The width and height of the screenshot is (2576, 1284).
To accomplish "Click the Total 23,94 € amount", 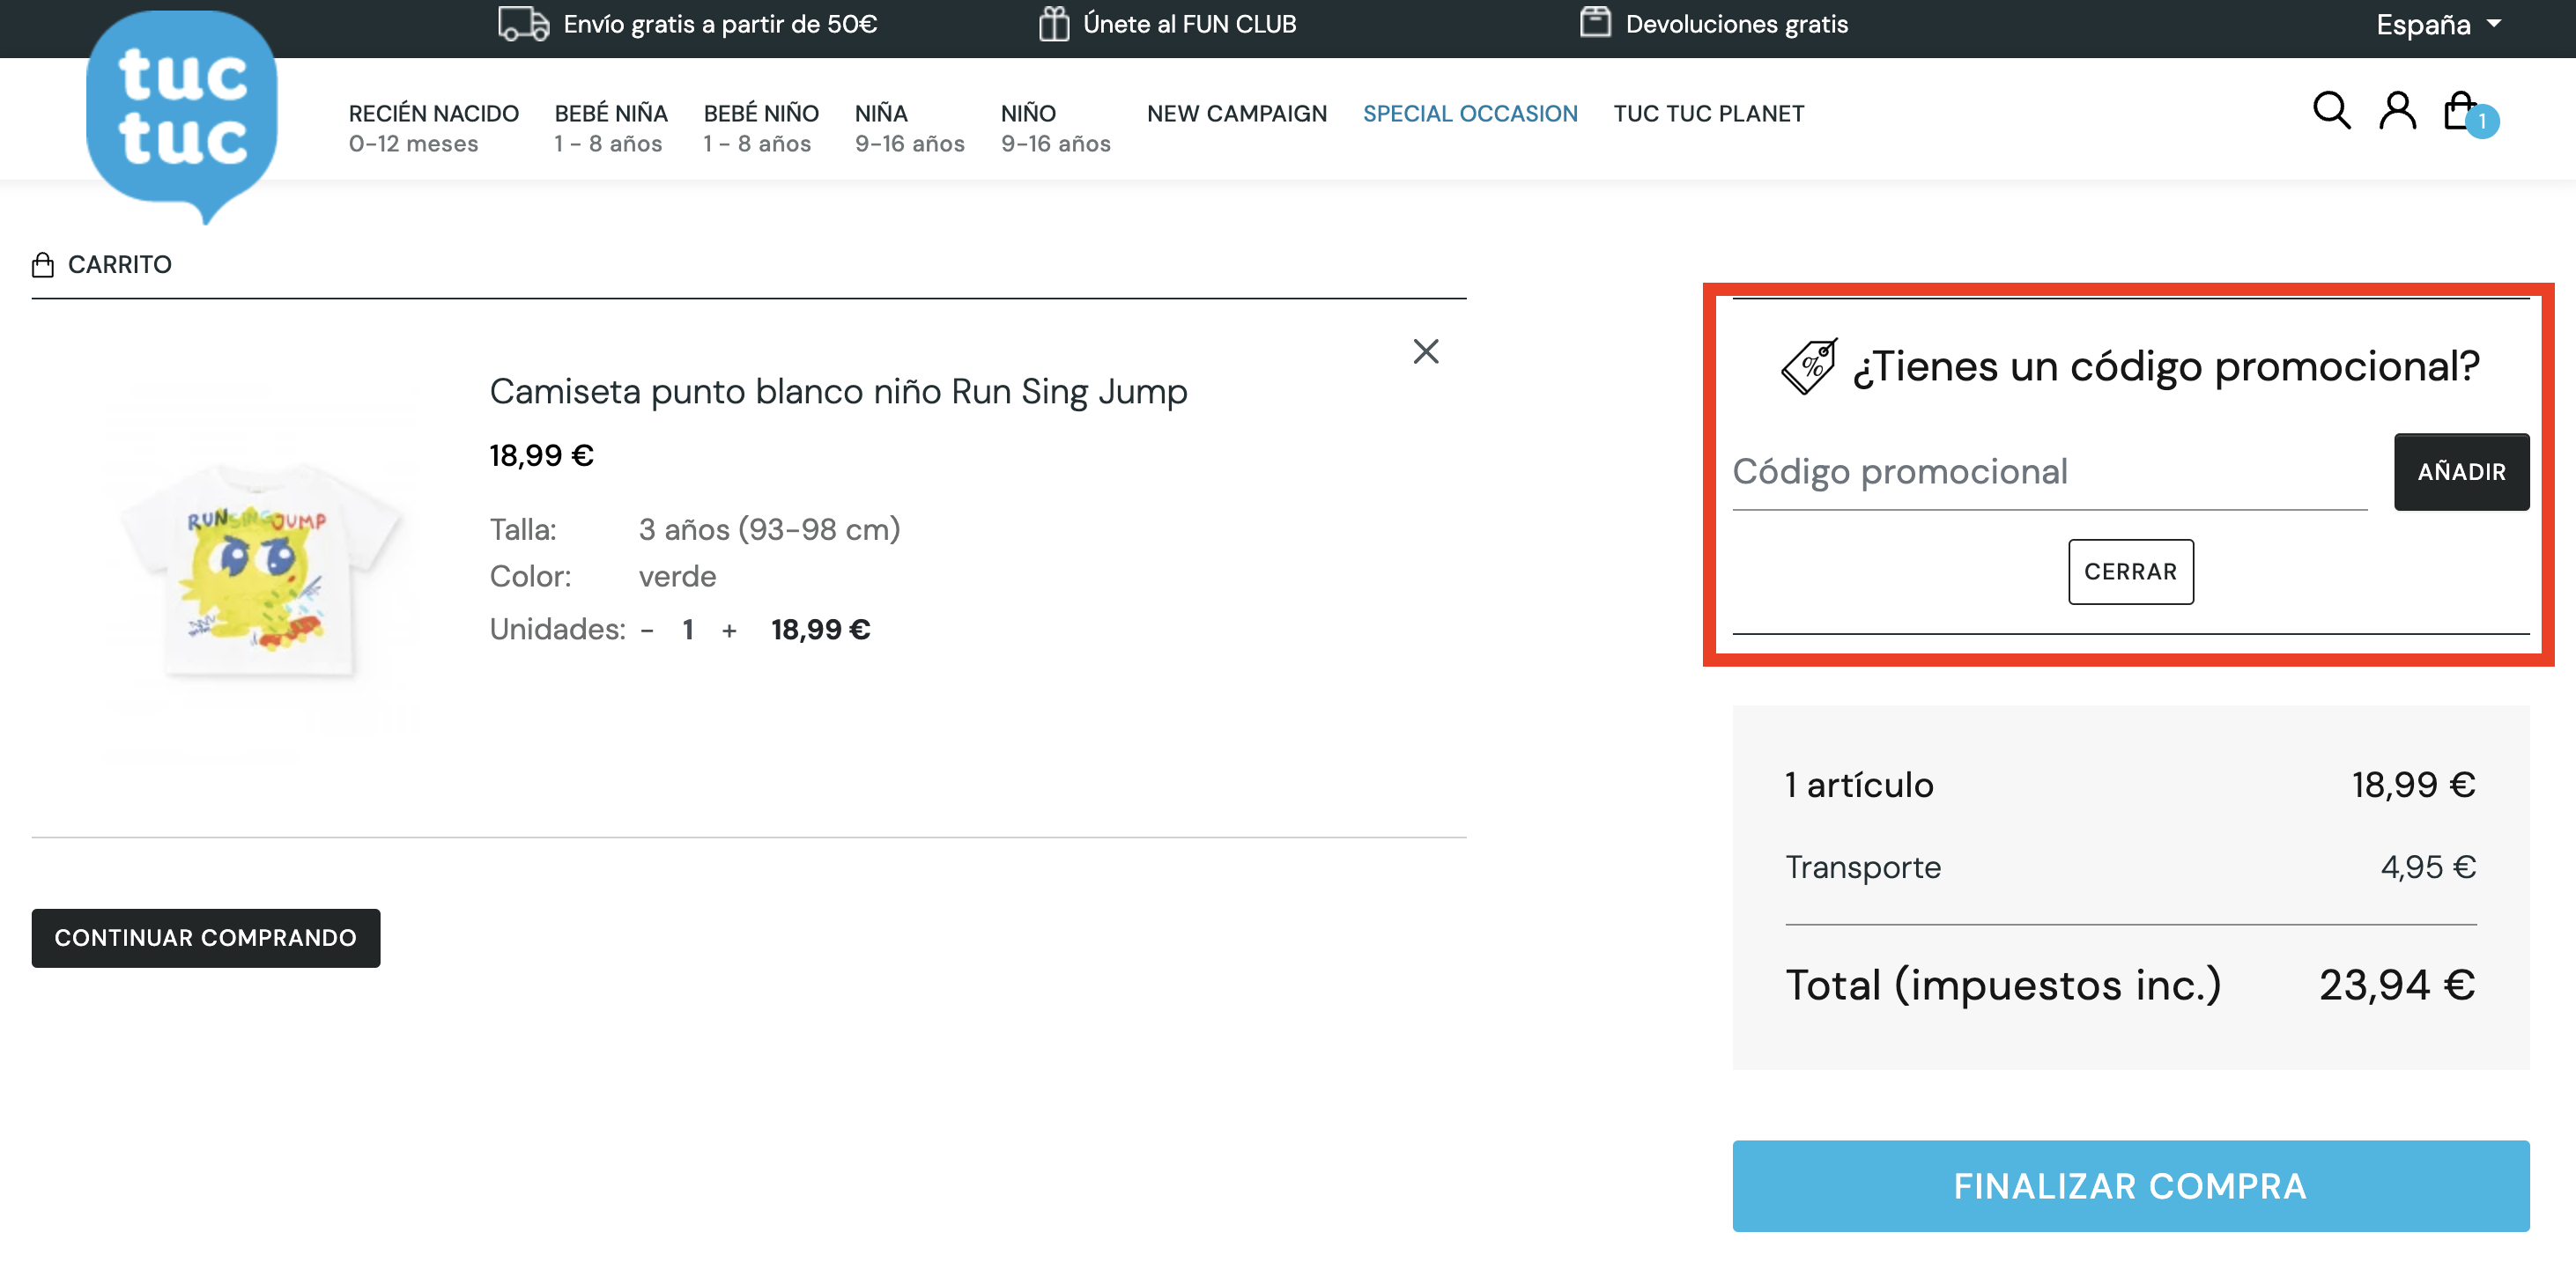I will click(2396, 985).
